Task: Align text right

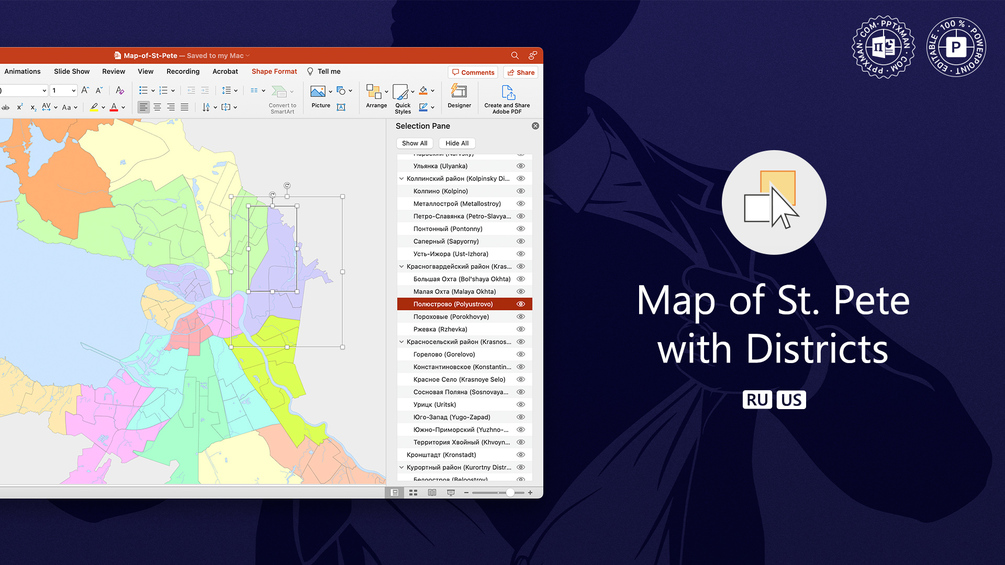Action: 171,107
